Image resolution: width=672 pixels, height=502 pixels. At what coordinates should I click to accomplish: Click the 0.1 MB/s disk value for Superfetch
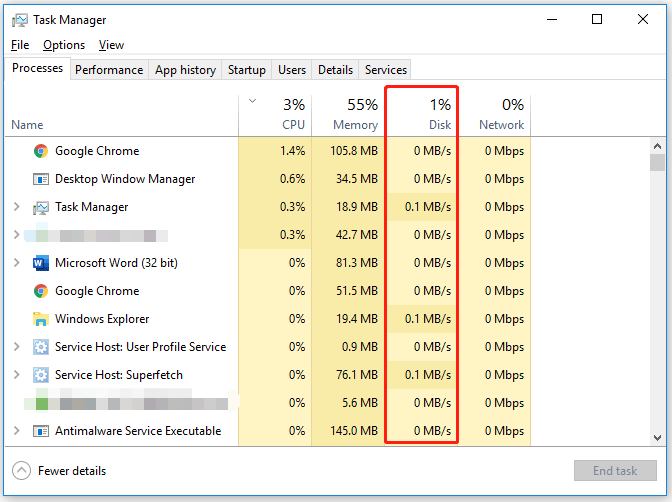428,375
